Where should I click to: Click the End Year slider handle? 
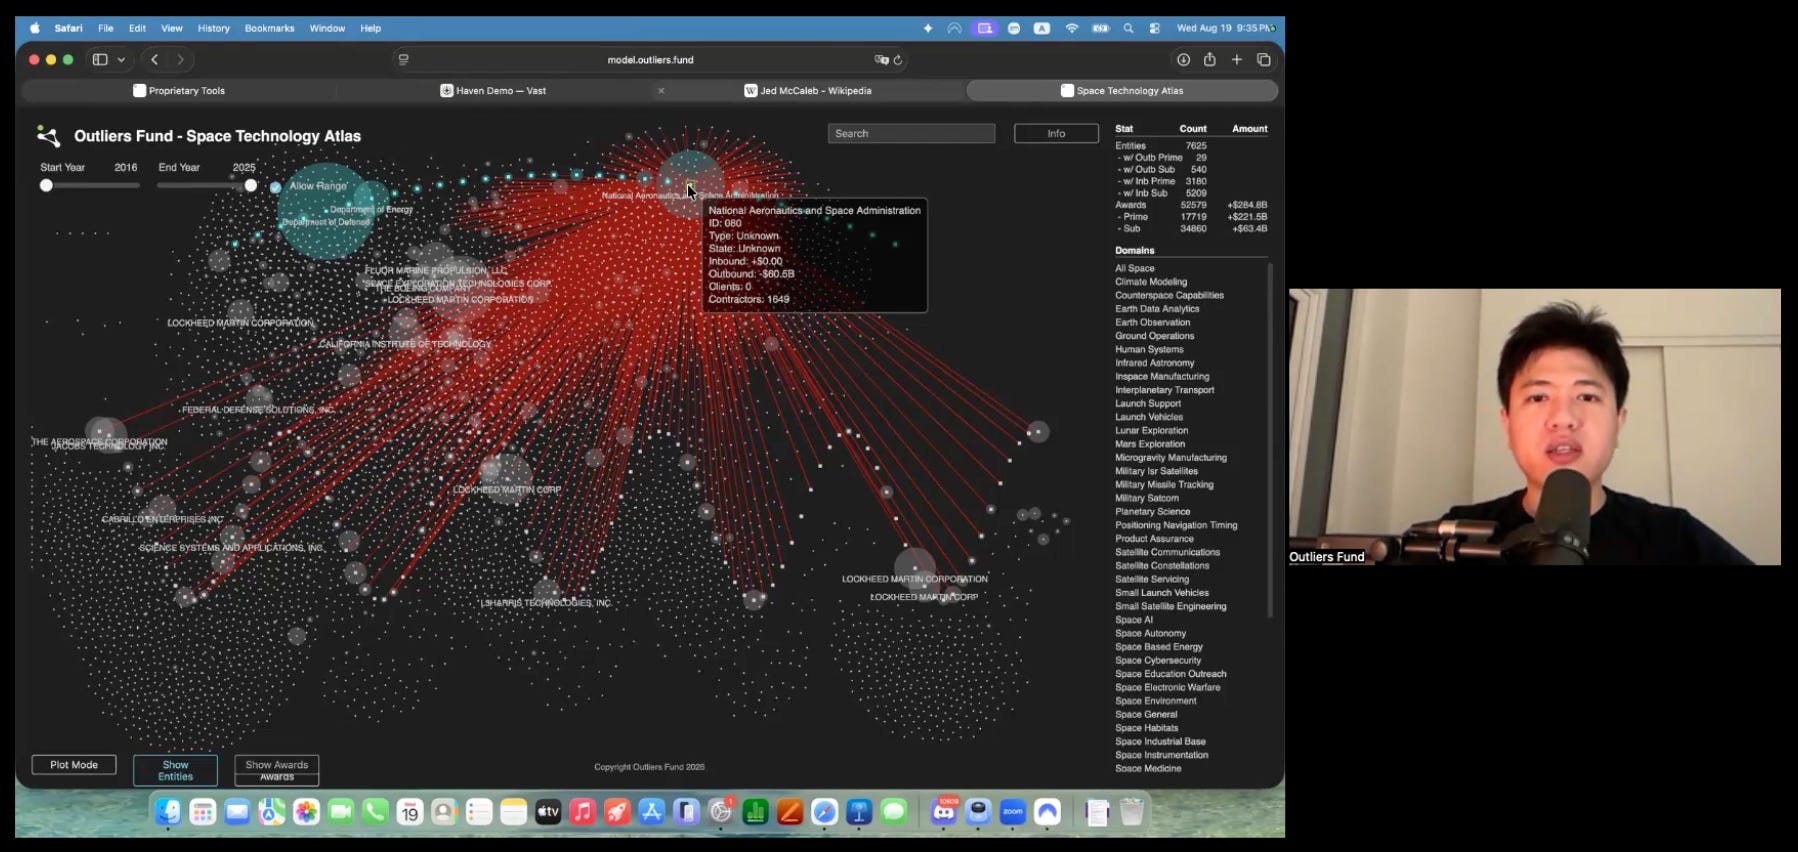click(x=250, y=185)
